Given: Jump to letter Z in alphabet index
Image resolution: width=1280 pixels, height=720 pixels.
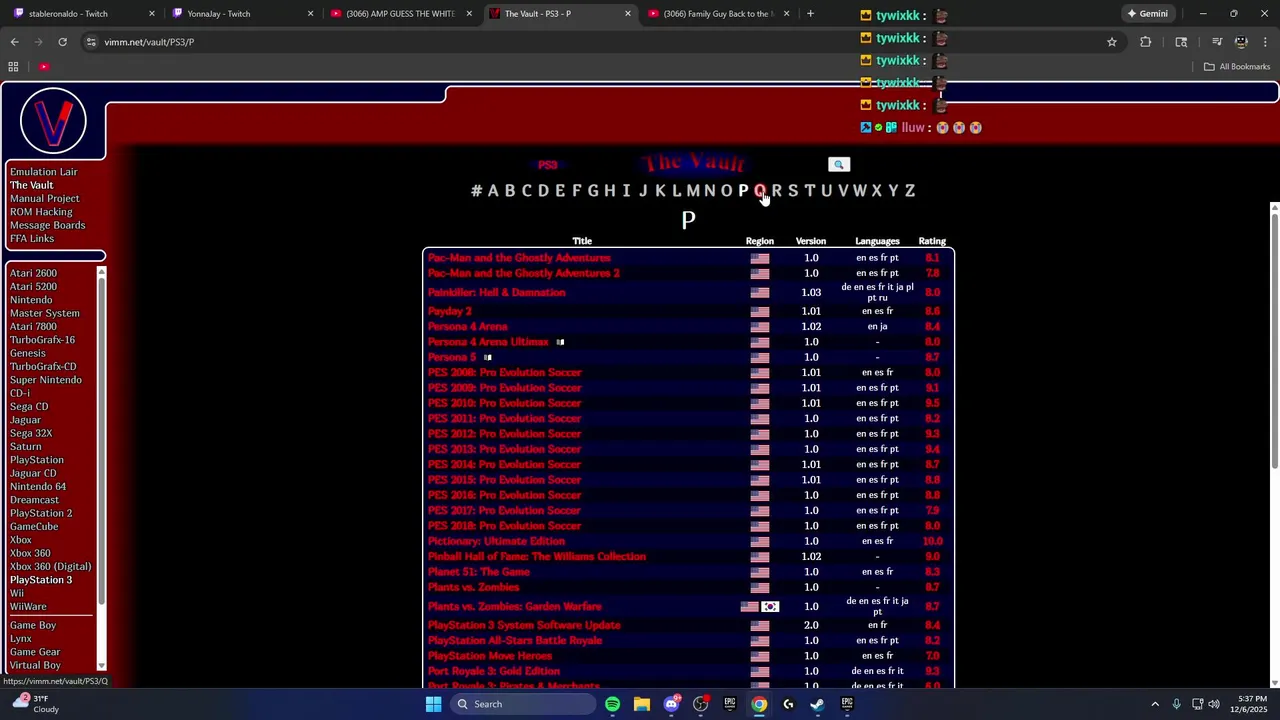Looking at the screenshot, I should pyautogui.click(x=910, y=191).
